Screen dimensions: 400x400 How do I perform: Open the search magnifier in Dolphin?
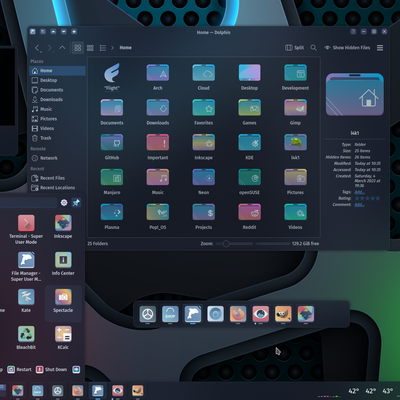314,48
